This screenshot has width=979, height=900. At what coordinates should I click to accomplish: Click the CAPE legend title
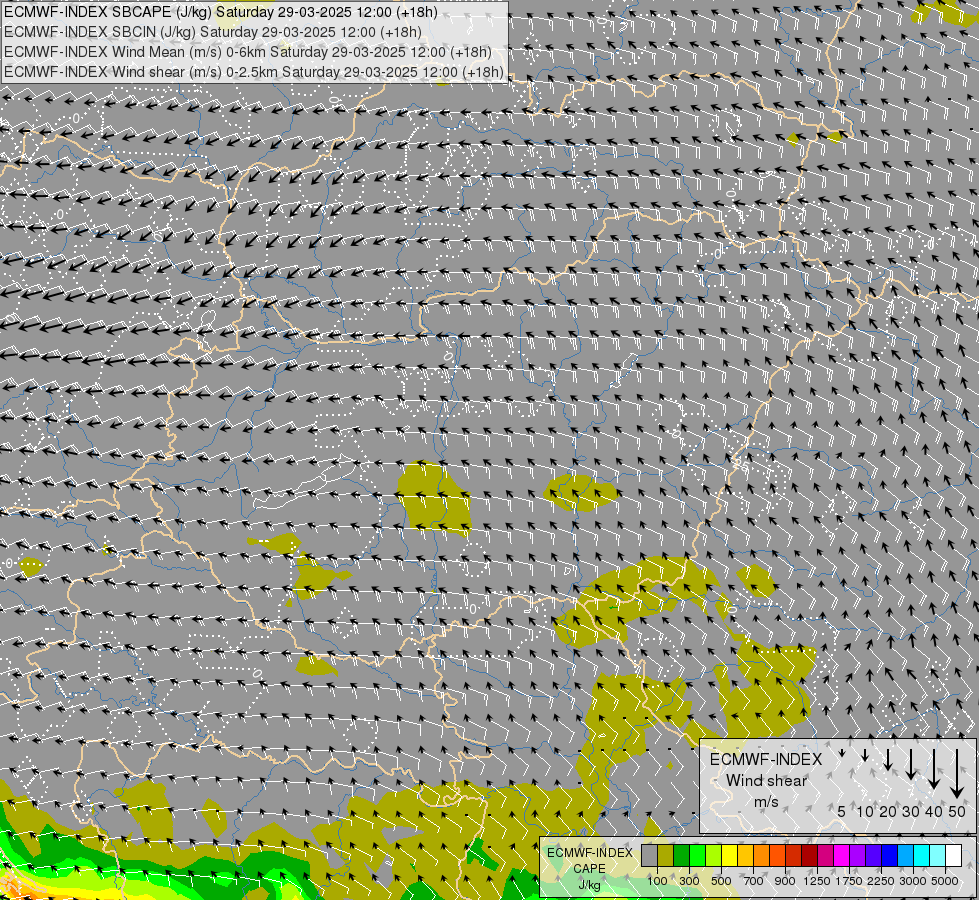[x=589, y=869]
